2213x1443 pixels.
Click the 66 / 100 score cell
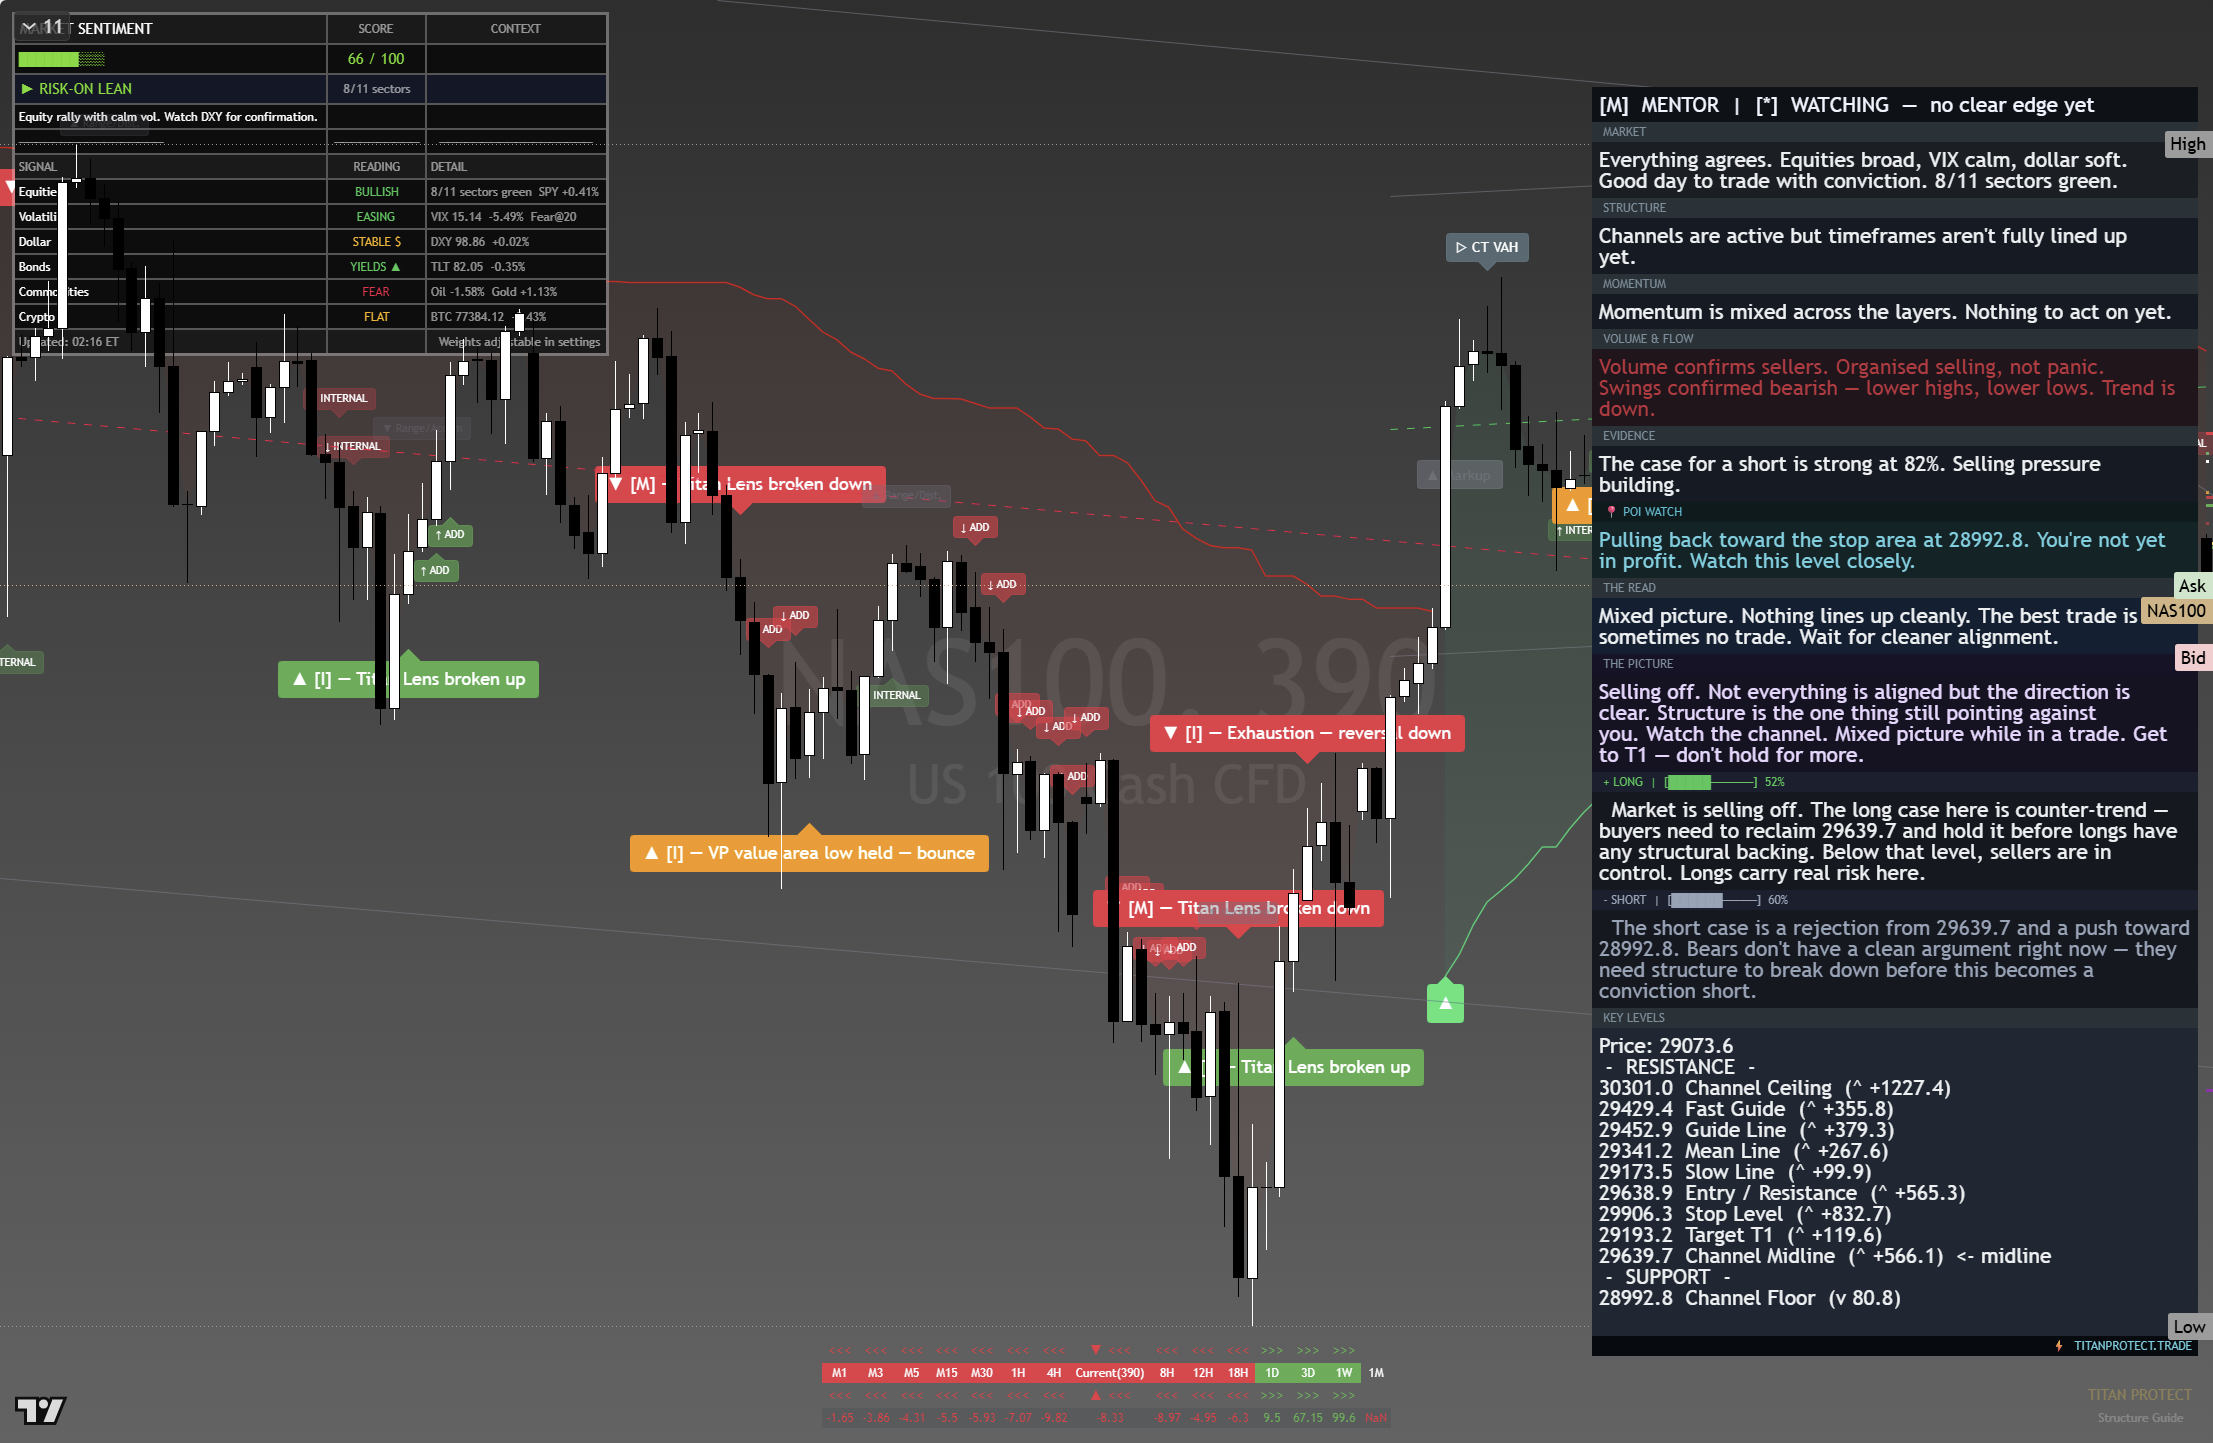[x=376, y=59]
